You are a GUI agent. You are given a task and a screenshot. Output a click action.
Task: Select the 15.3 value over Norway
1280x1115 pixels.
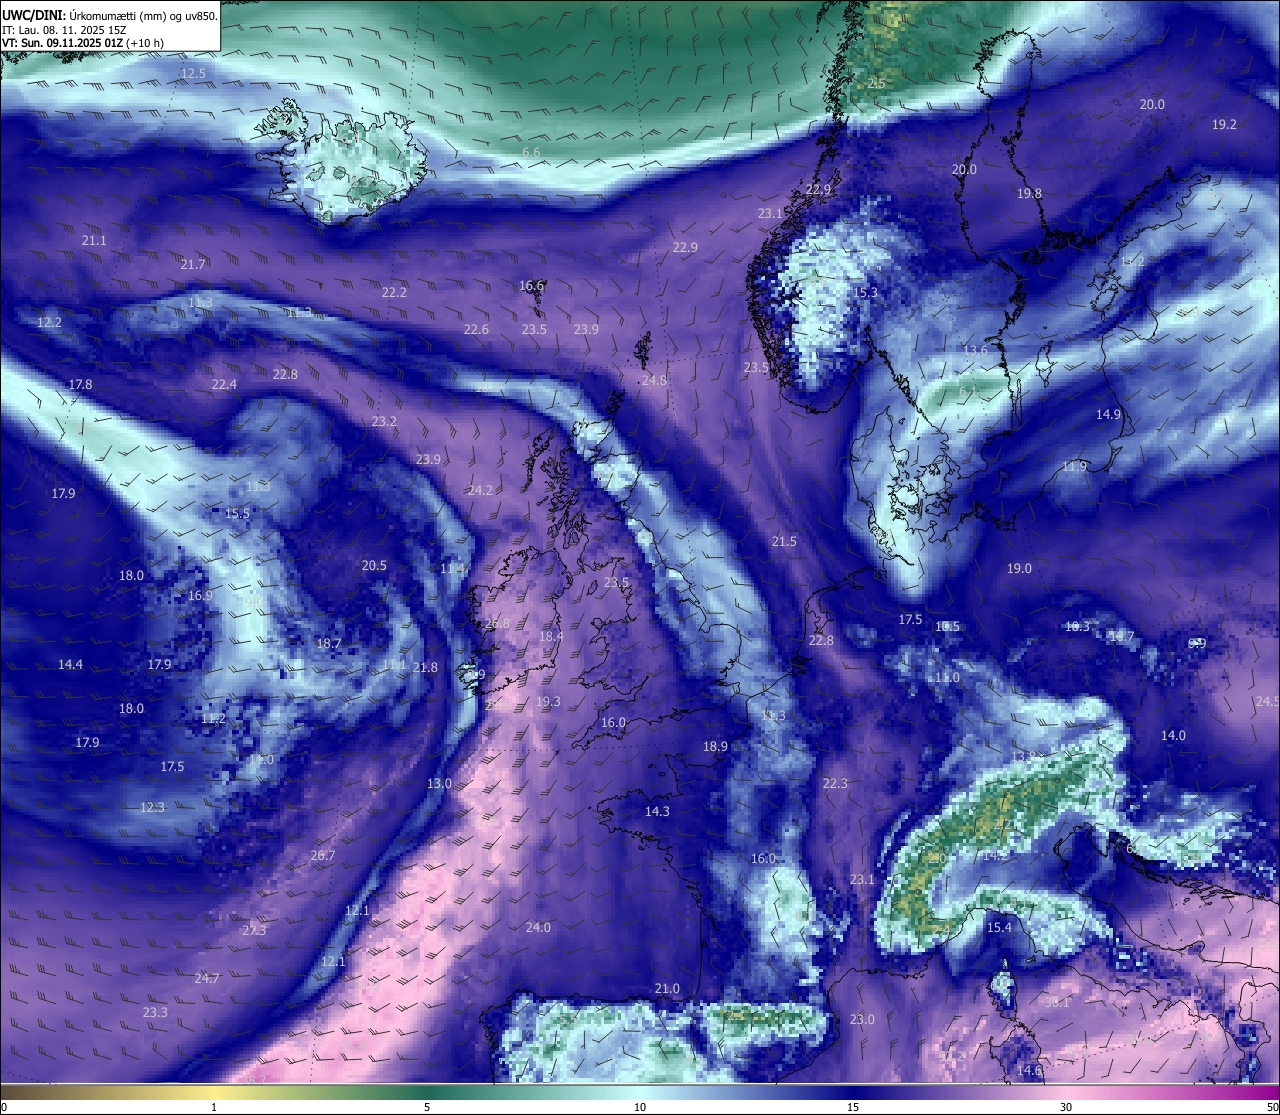point(865,292)
